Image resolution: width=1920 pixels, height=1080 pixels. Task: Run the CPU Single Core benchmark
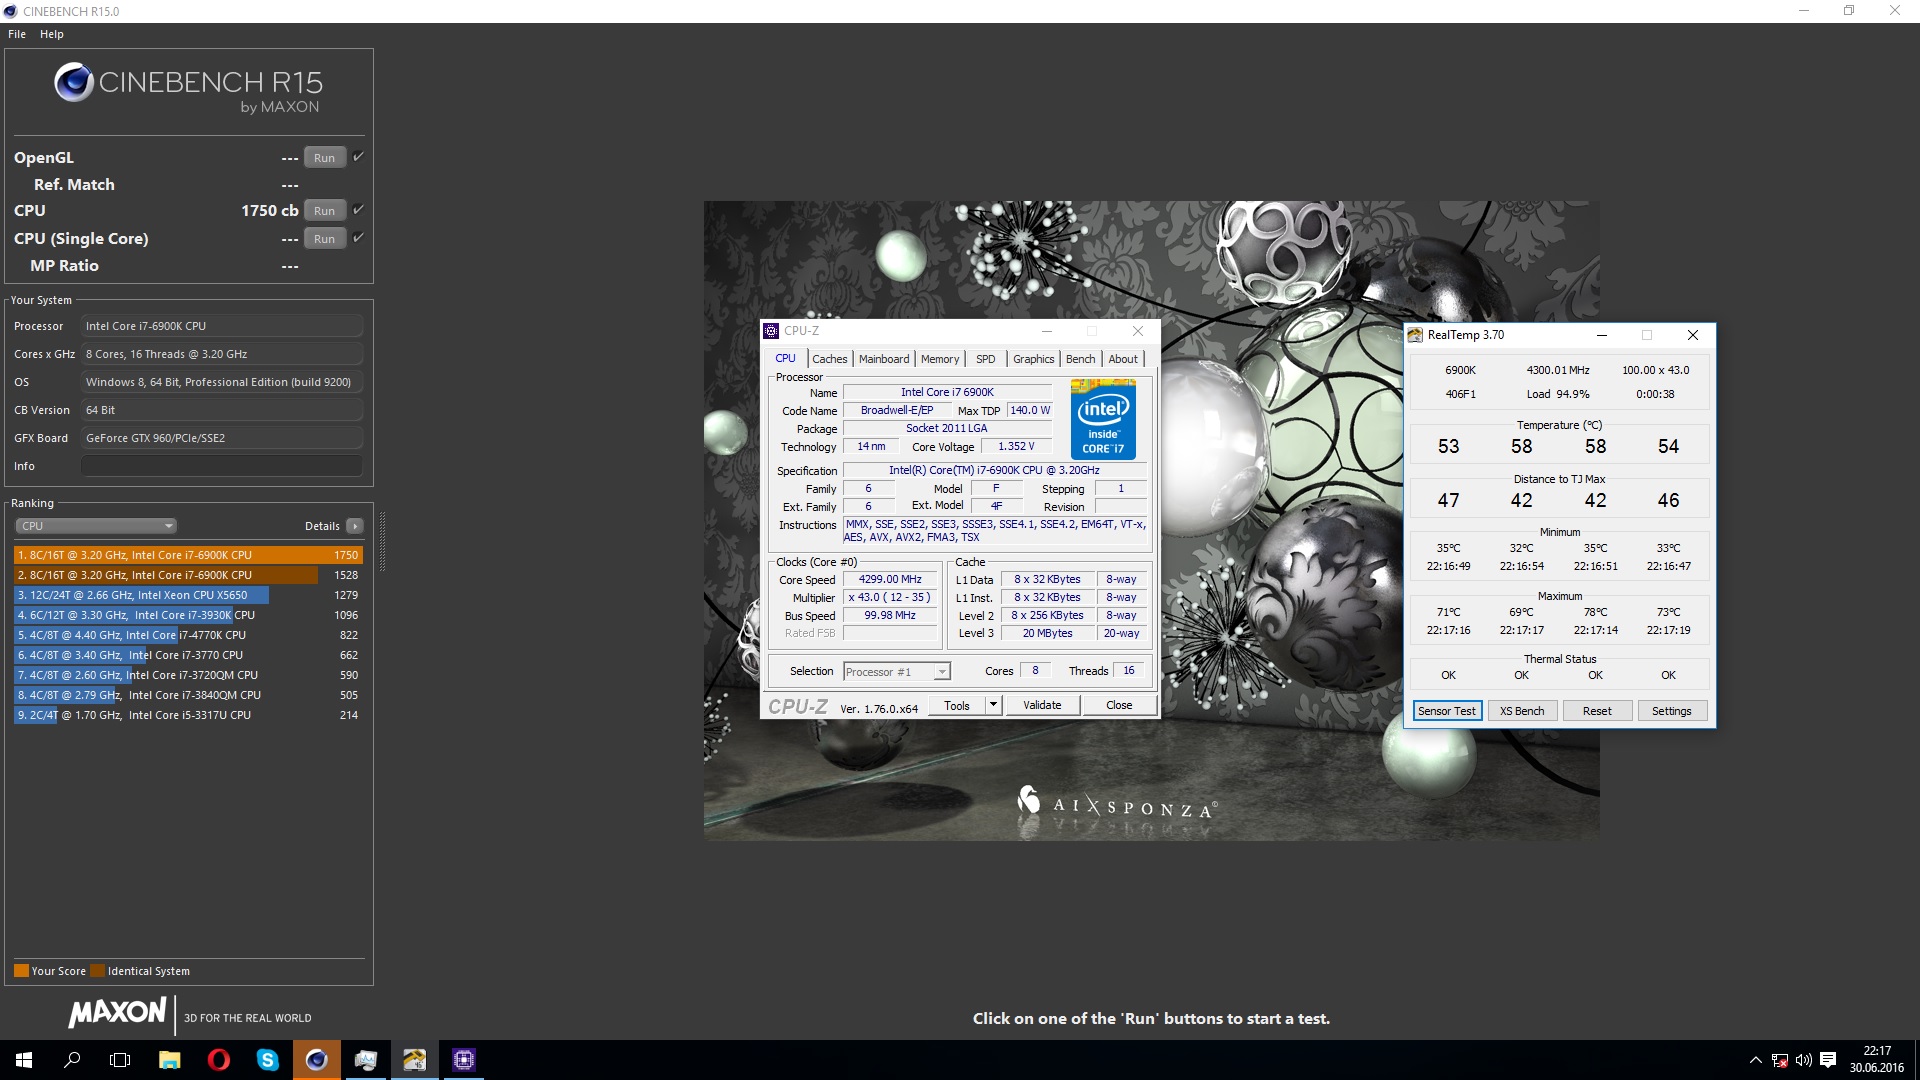tap(324, 238)
